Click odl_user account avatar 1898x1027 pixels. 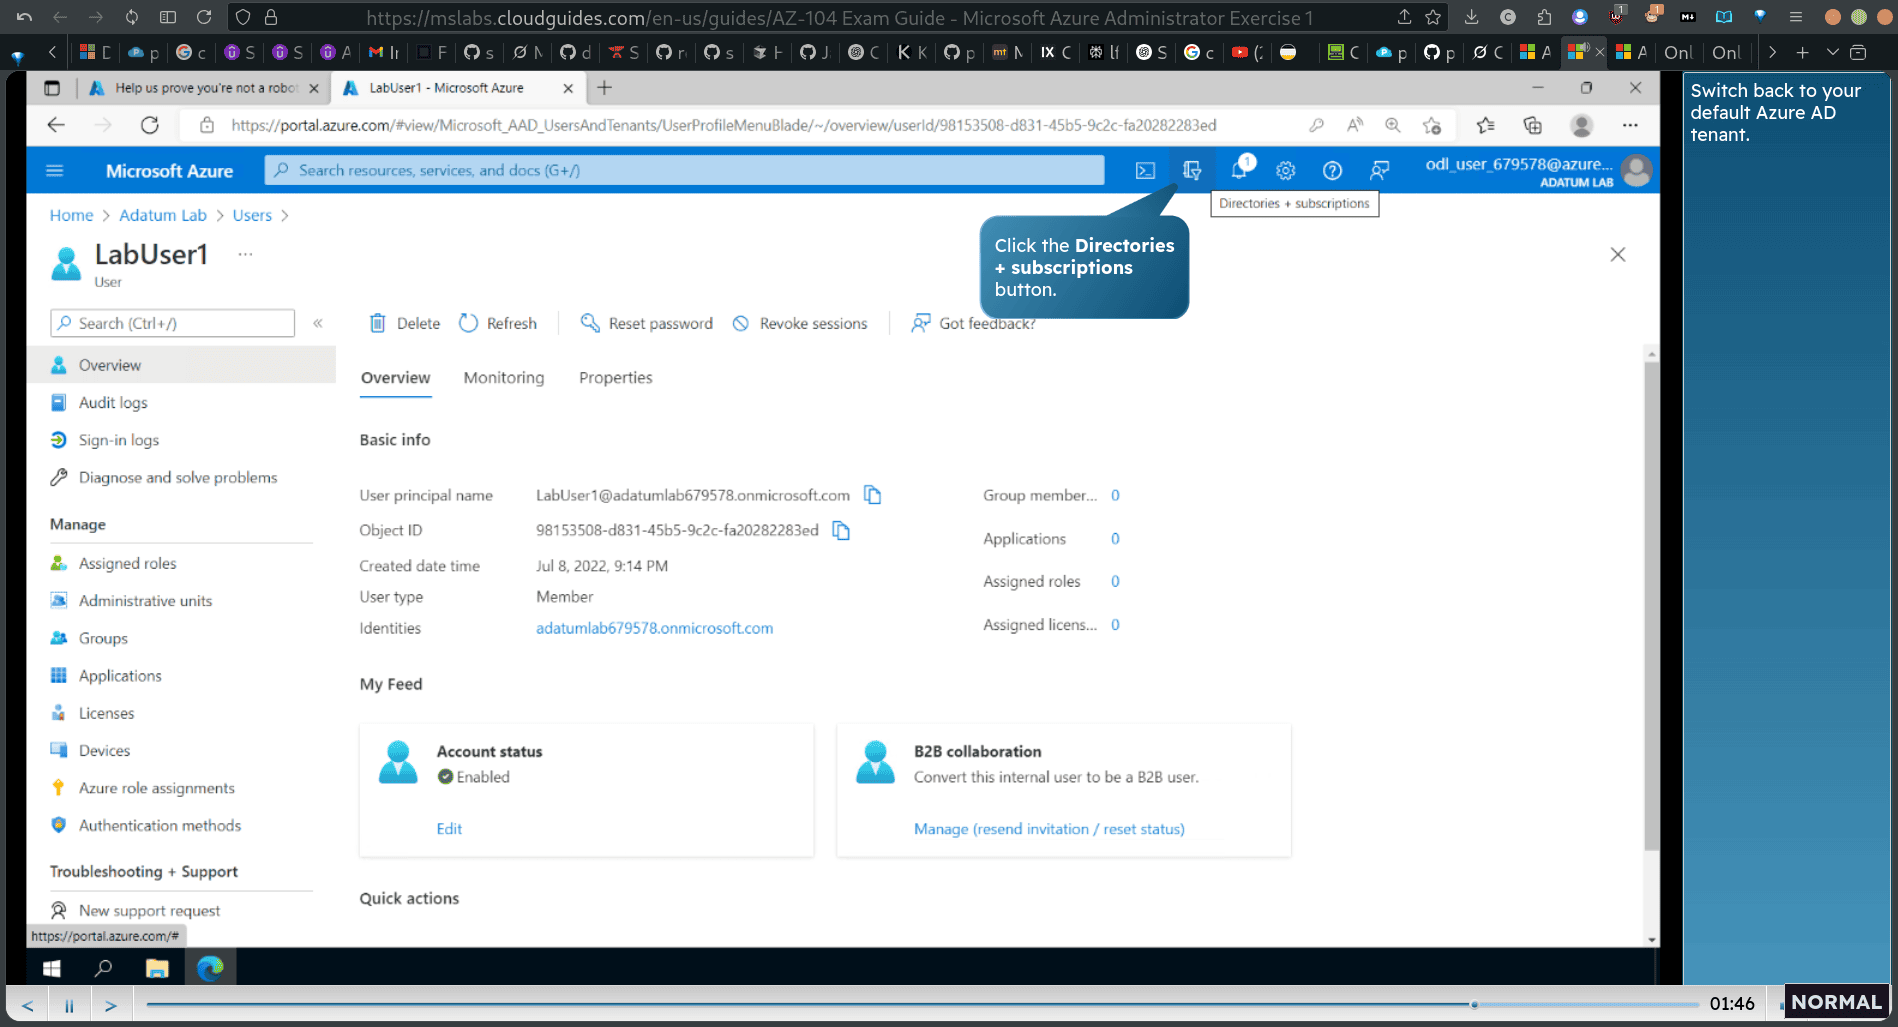tap(1636, 171)
